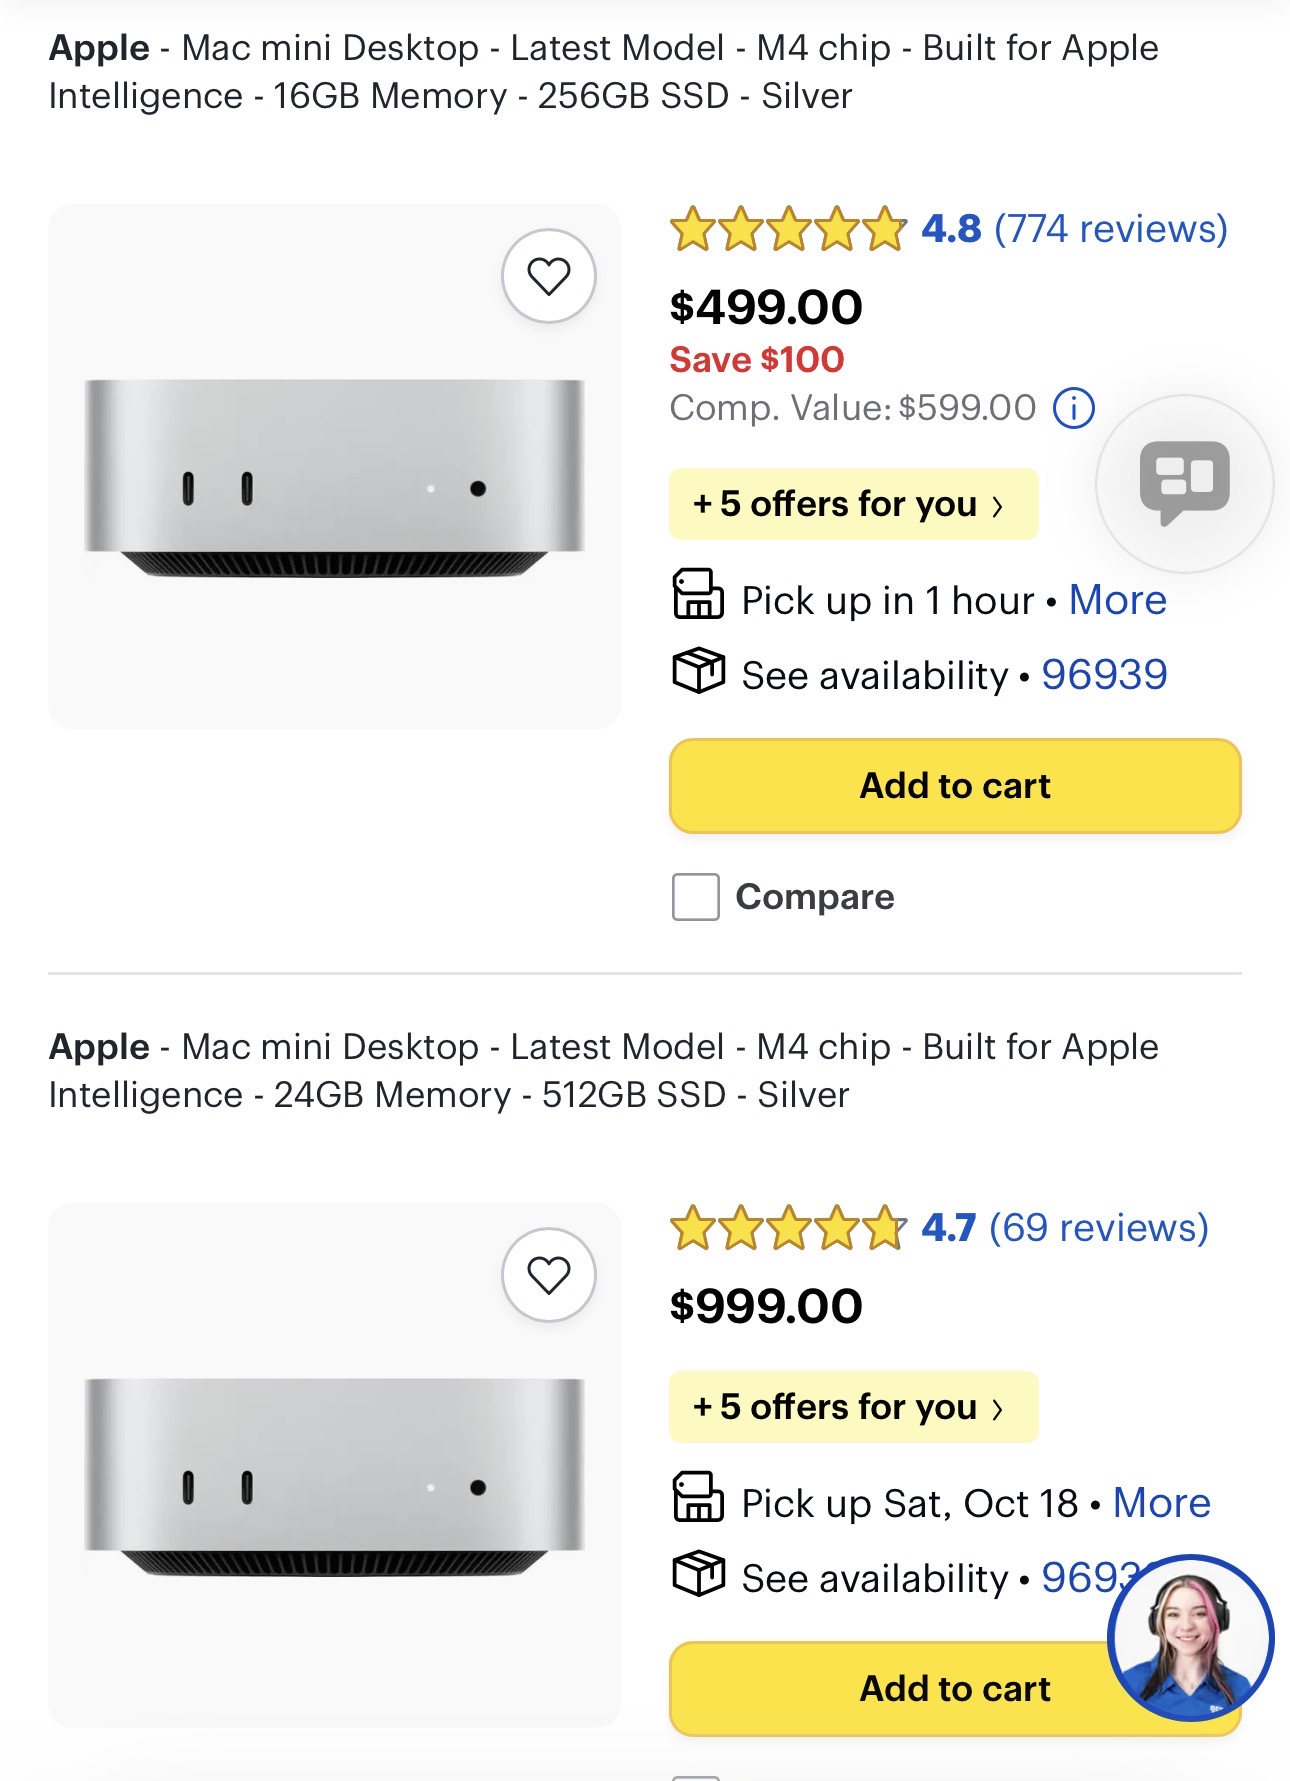
Task: Click the 4.8 star rating stars
Action: click(x=788, y=229)
